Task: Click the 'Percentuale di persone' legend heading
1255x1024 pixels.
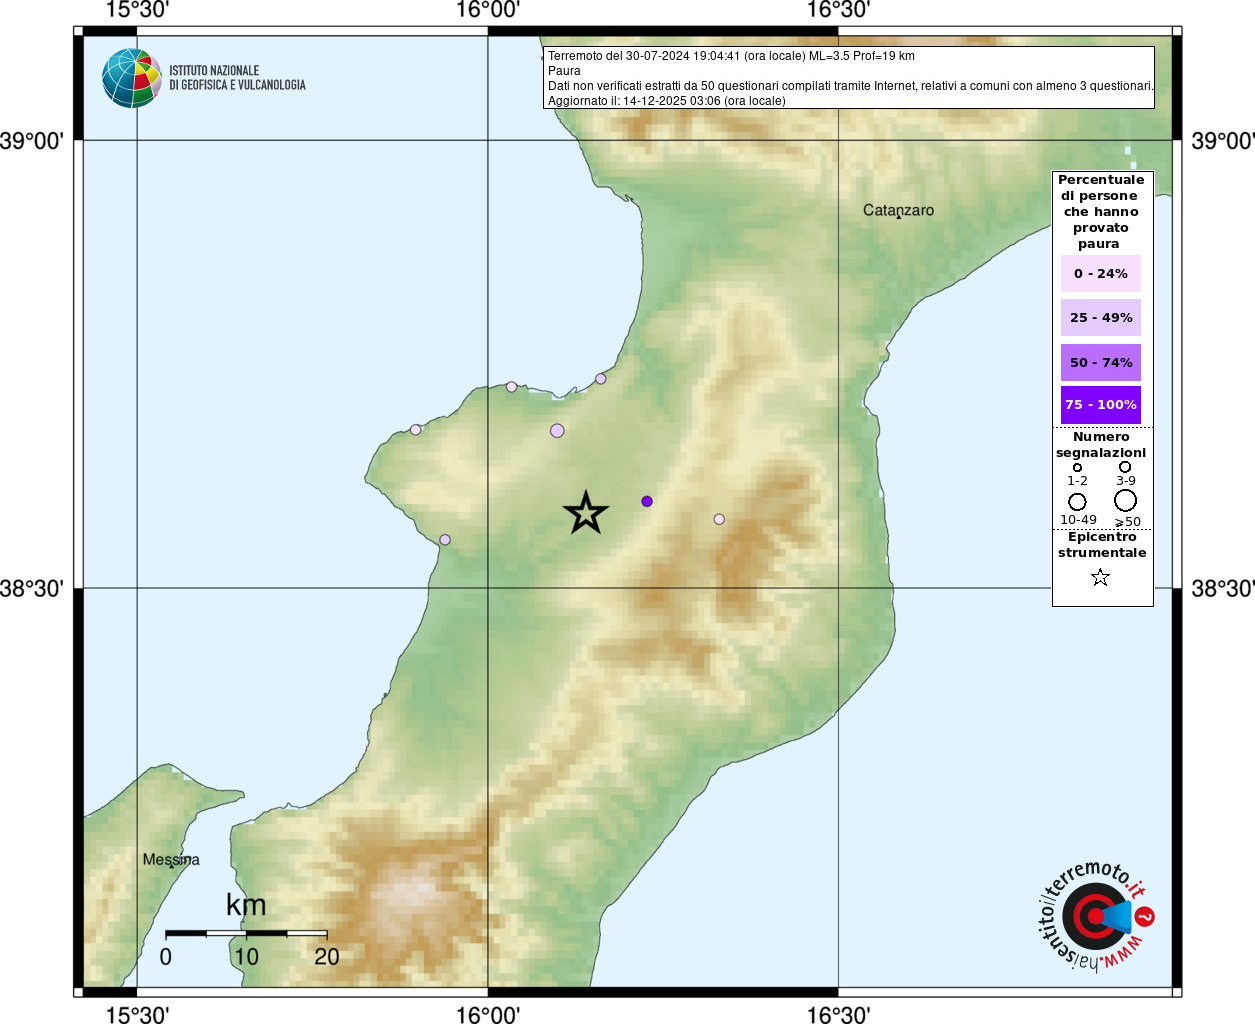Action: tap(1101, 211)
